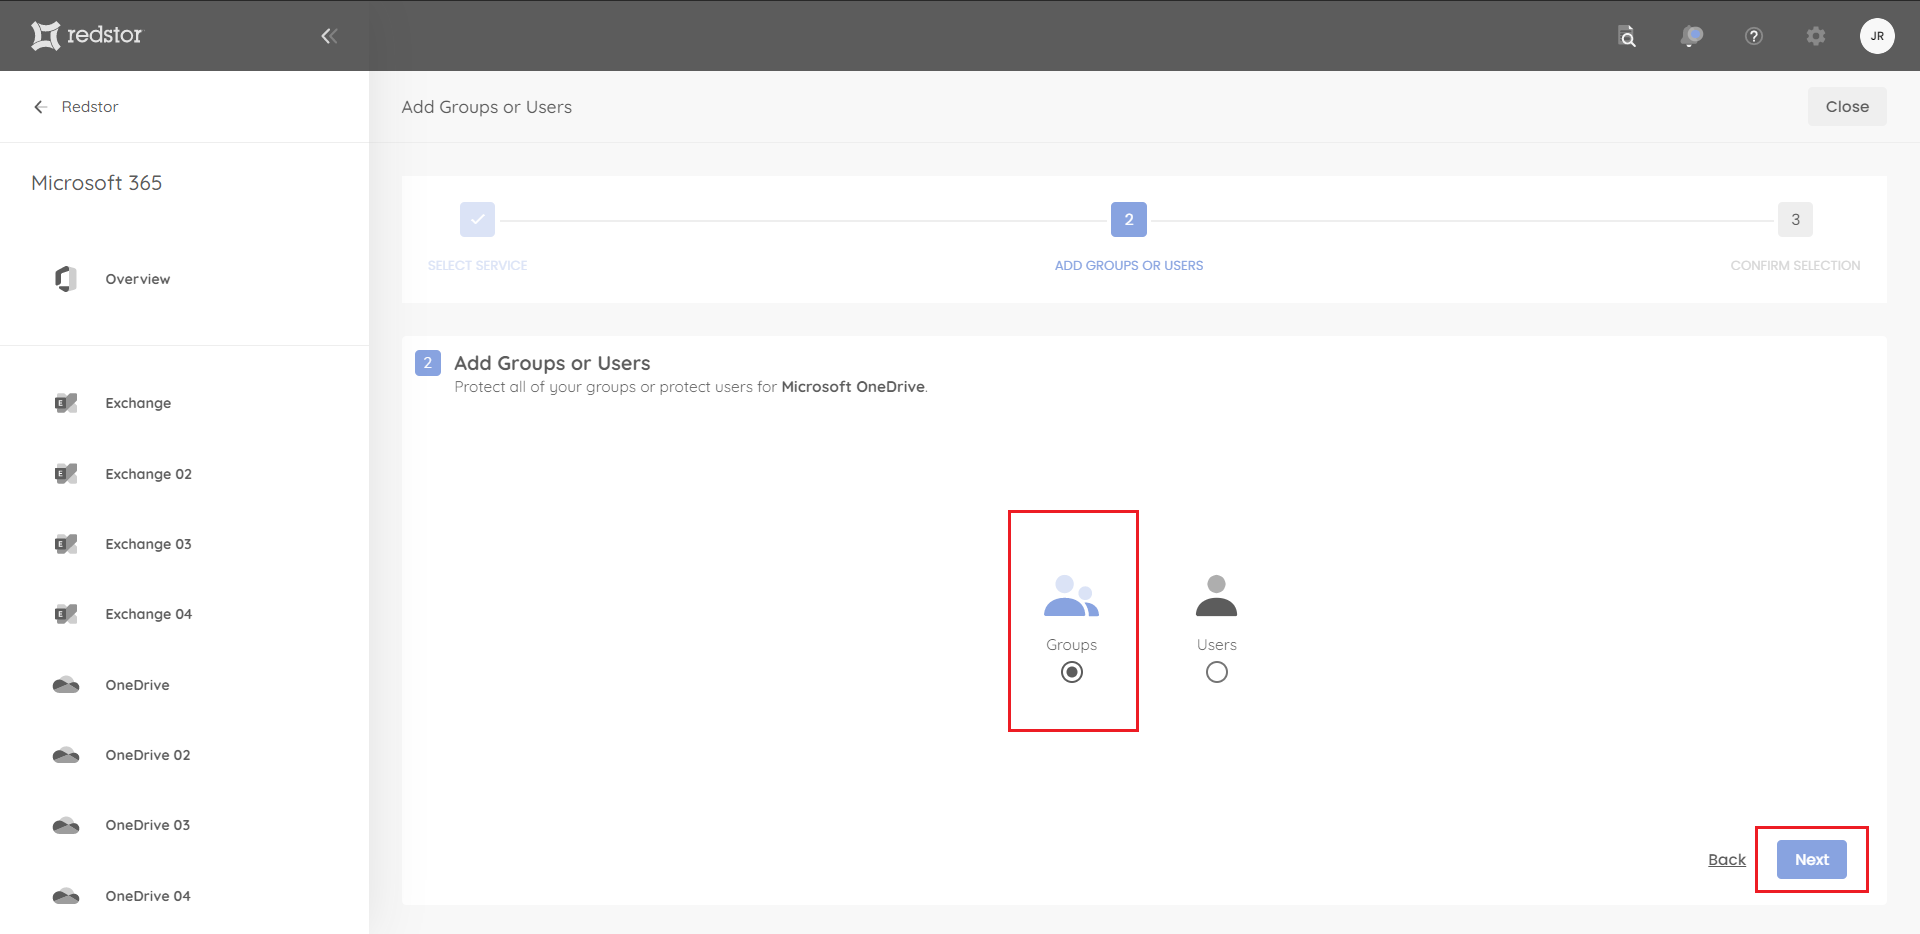Open OneDrive 04 in the sidebar
The height and width of the screenshot is (934, 1920).
point(148,896)
